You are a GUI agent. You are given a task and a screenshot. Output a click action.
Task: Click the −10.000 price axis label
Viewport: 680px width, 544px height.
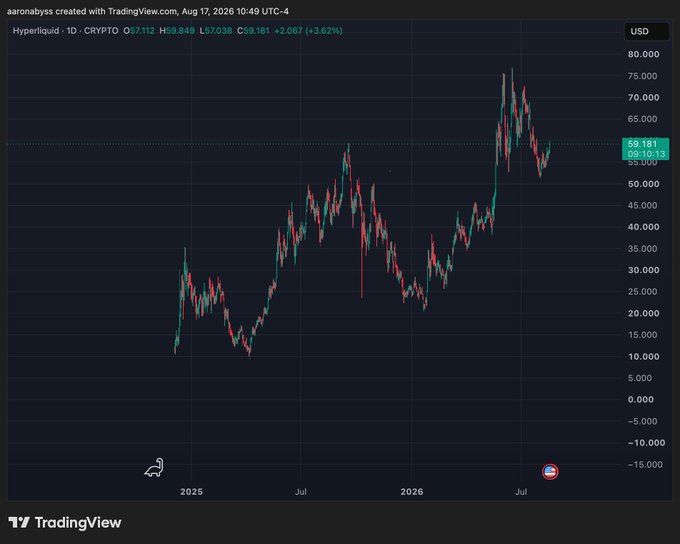click(646, 443)
